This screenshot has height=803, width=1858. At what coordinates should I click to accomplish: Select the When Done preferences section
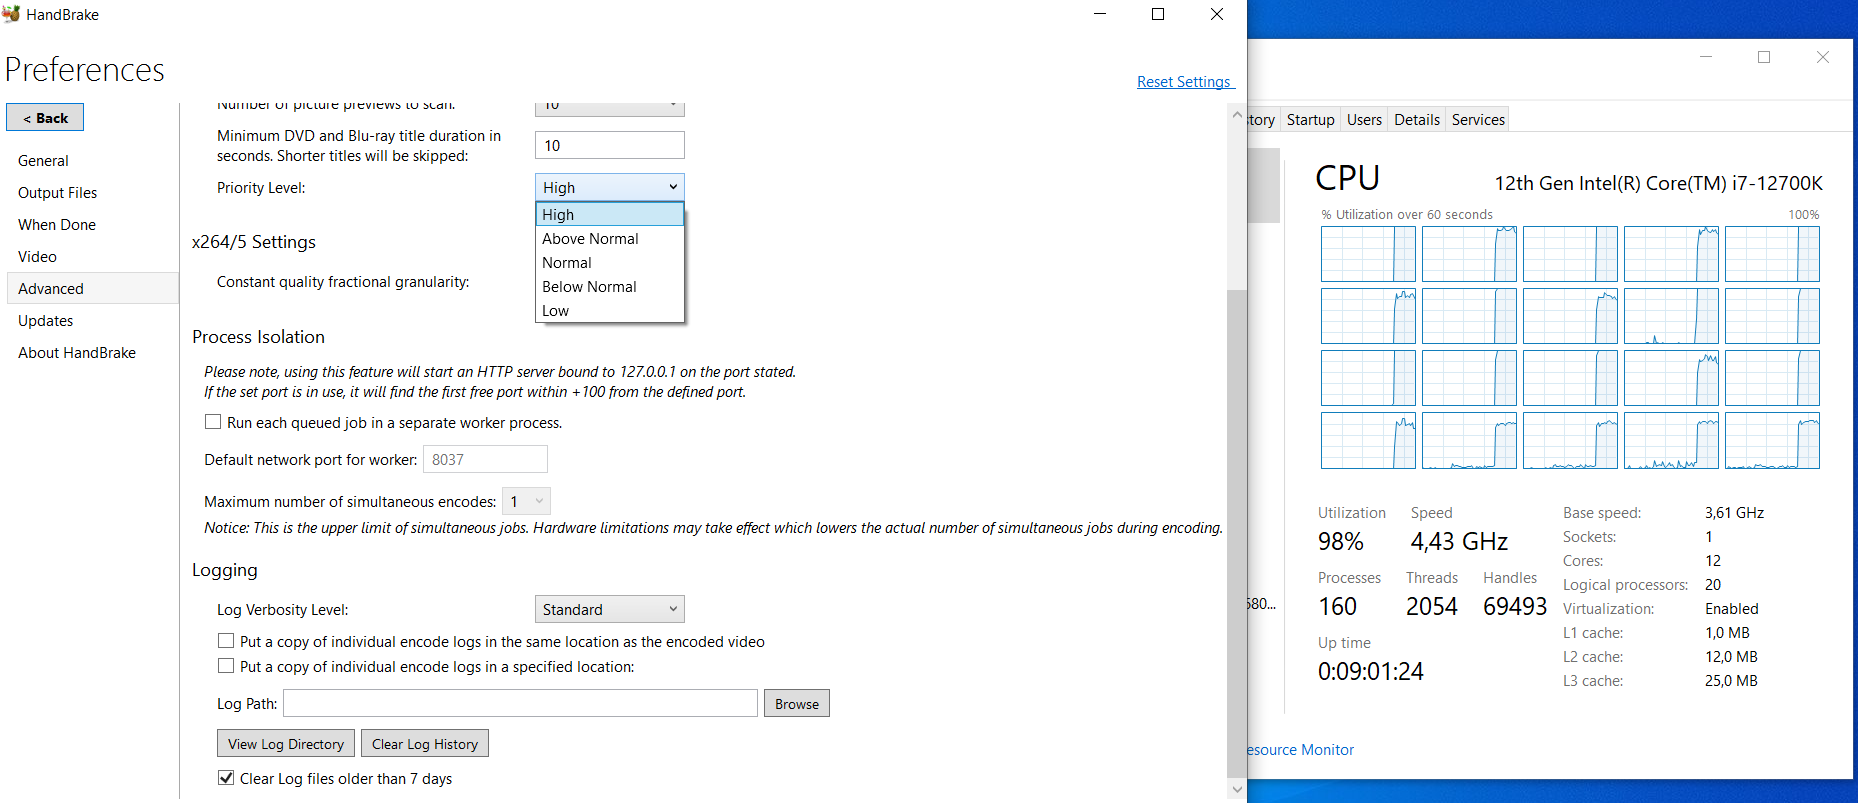[57, 225]
